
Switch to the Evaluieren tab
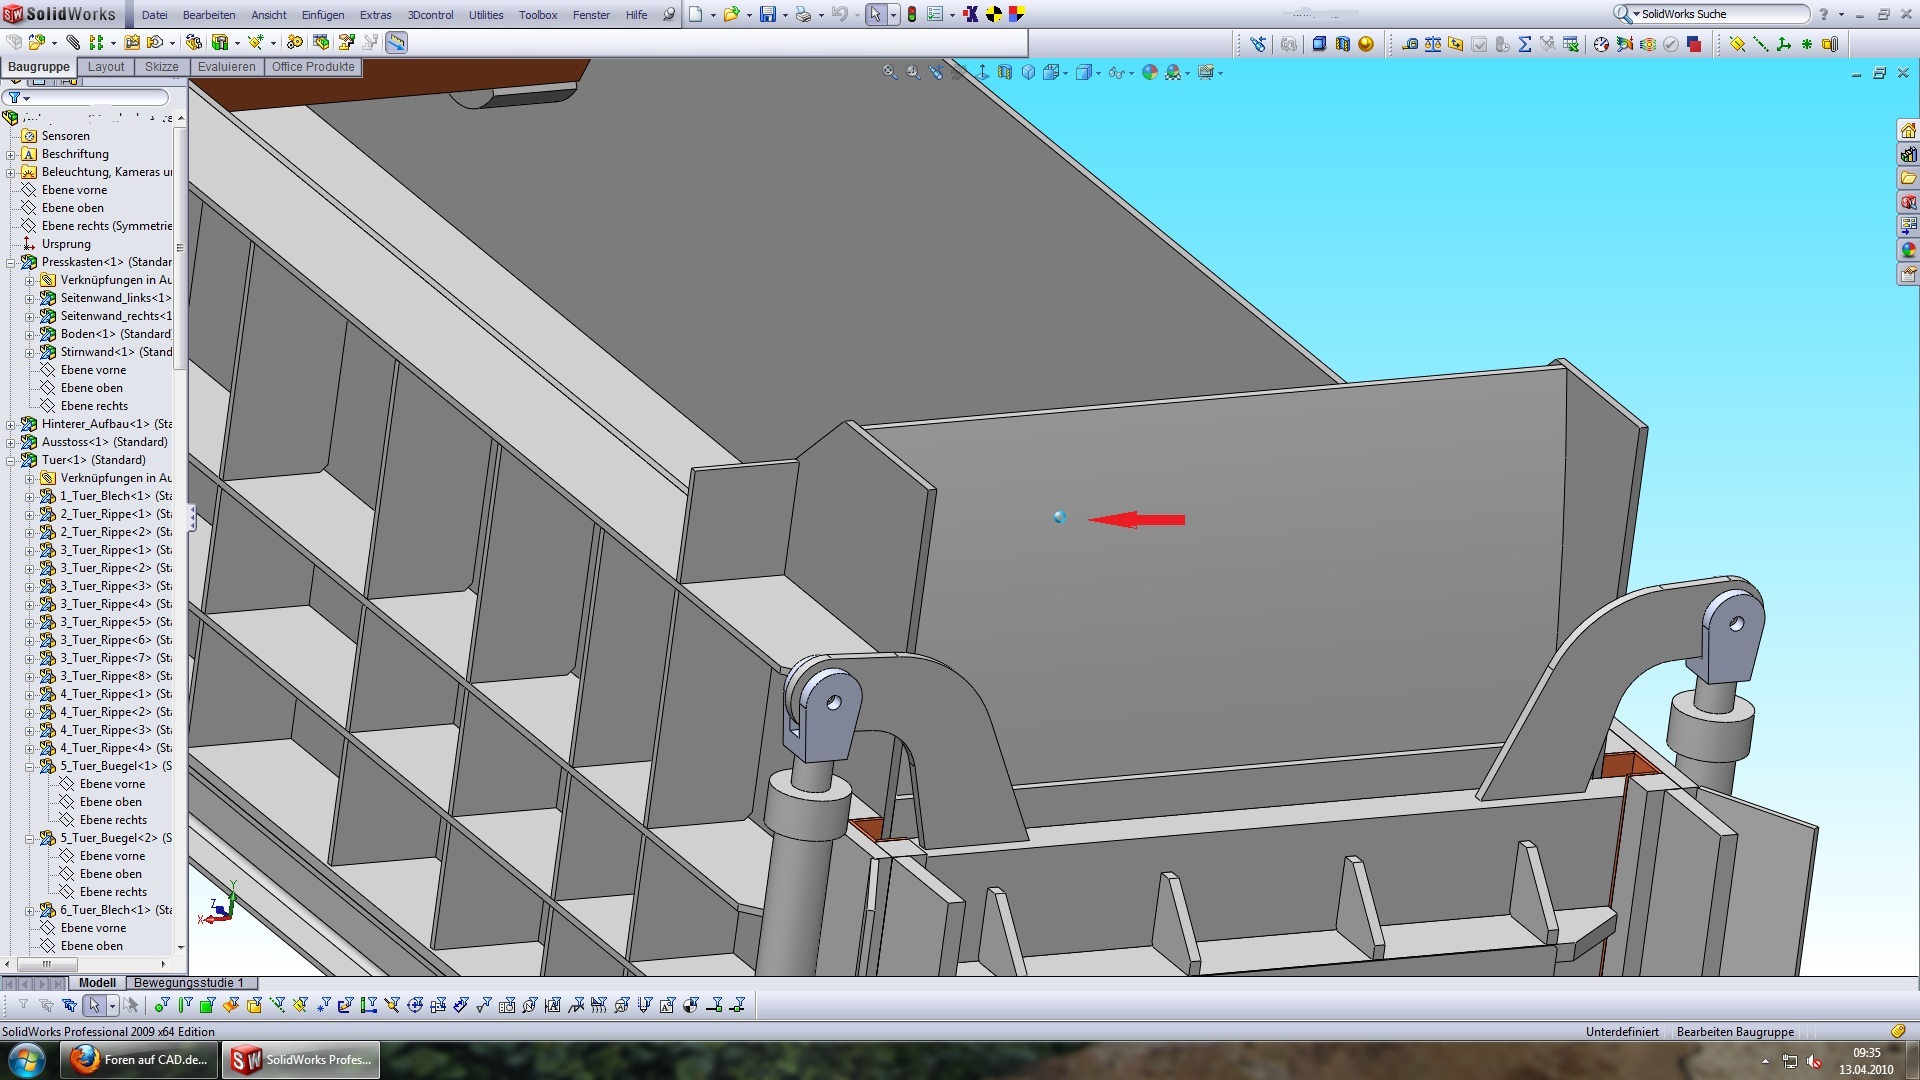[x=226, y=67]
